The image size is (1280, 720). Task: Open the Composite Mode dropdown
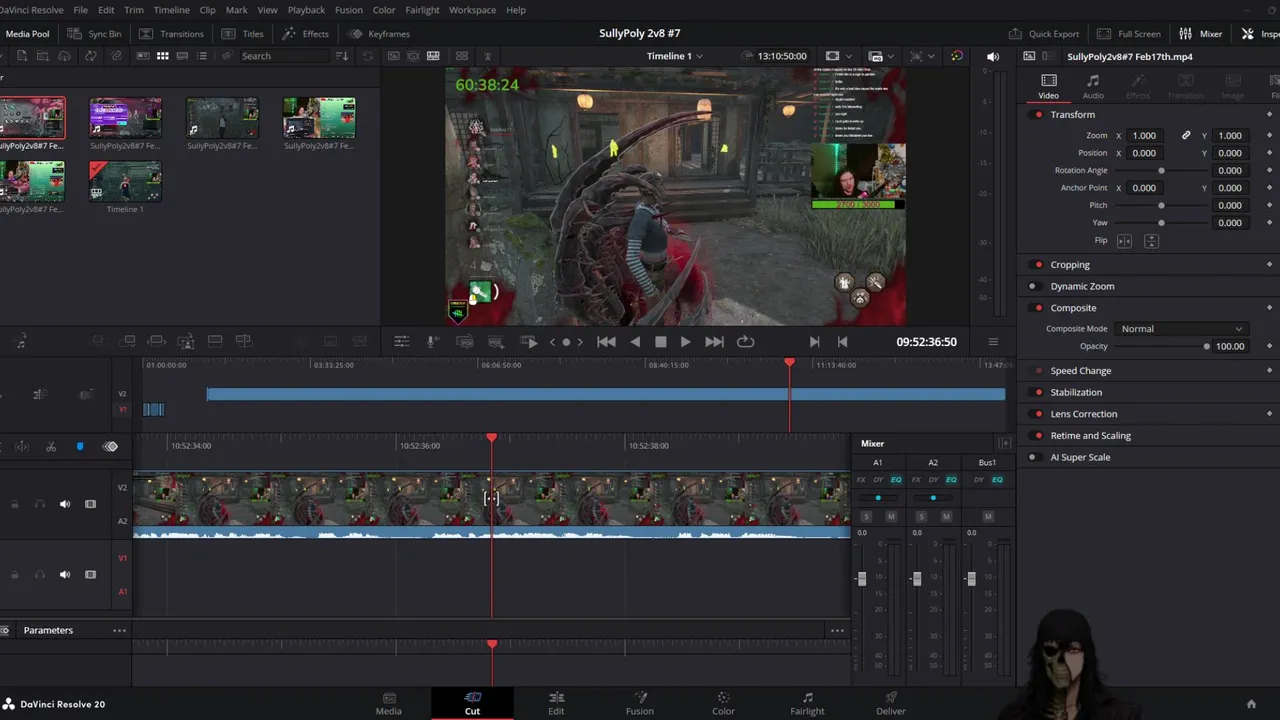point(1181,329)
